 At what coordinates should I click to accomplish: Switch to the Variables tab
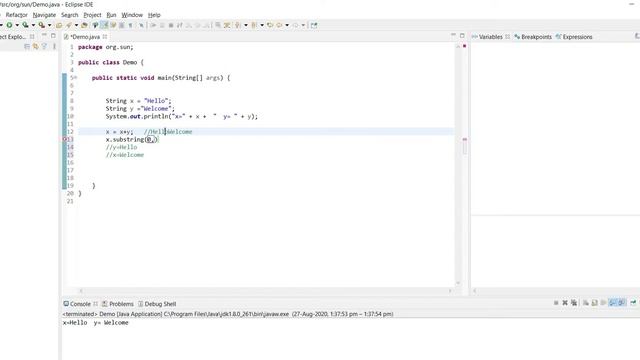tap(490, 37)
